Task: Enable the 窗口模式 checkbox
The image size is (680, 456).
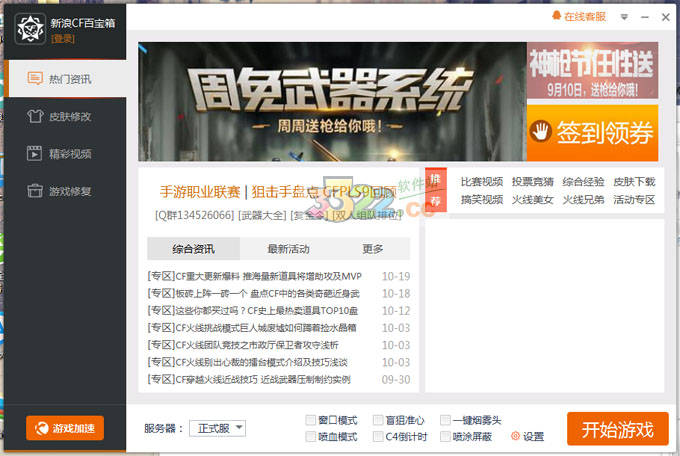Action: coord(311,421)
